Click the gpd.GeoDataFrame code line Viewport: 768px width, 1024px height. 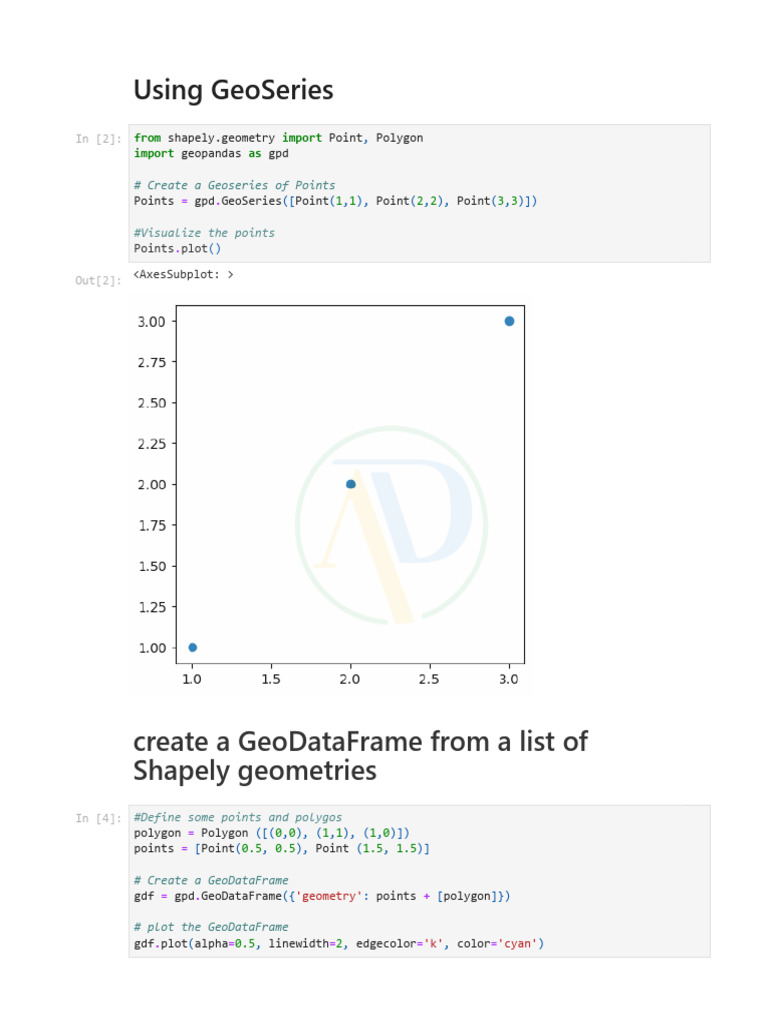pyautogui.click(x=322, y=896)
